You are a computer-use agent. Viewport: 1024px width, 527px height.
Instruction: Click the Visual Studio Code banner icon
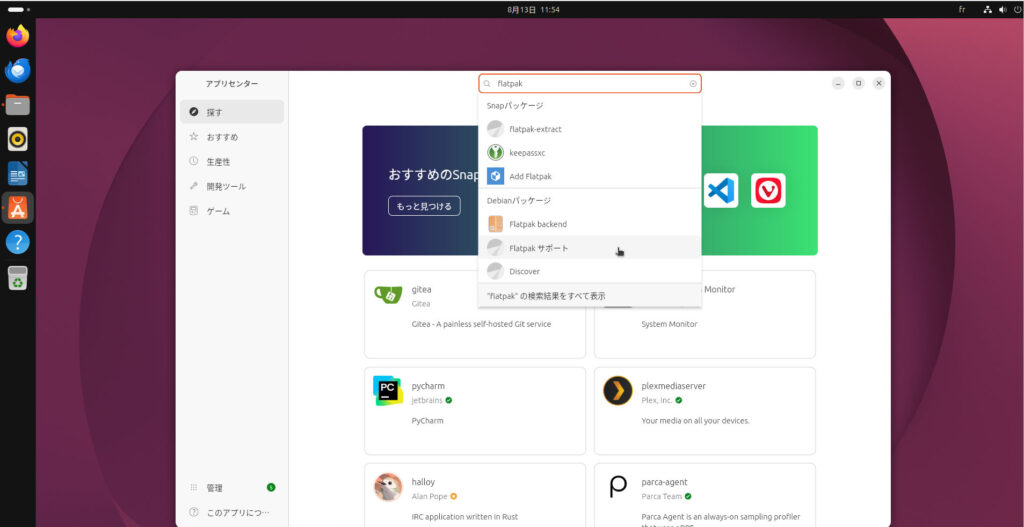pyautogui.click(x=720, y=190)
